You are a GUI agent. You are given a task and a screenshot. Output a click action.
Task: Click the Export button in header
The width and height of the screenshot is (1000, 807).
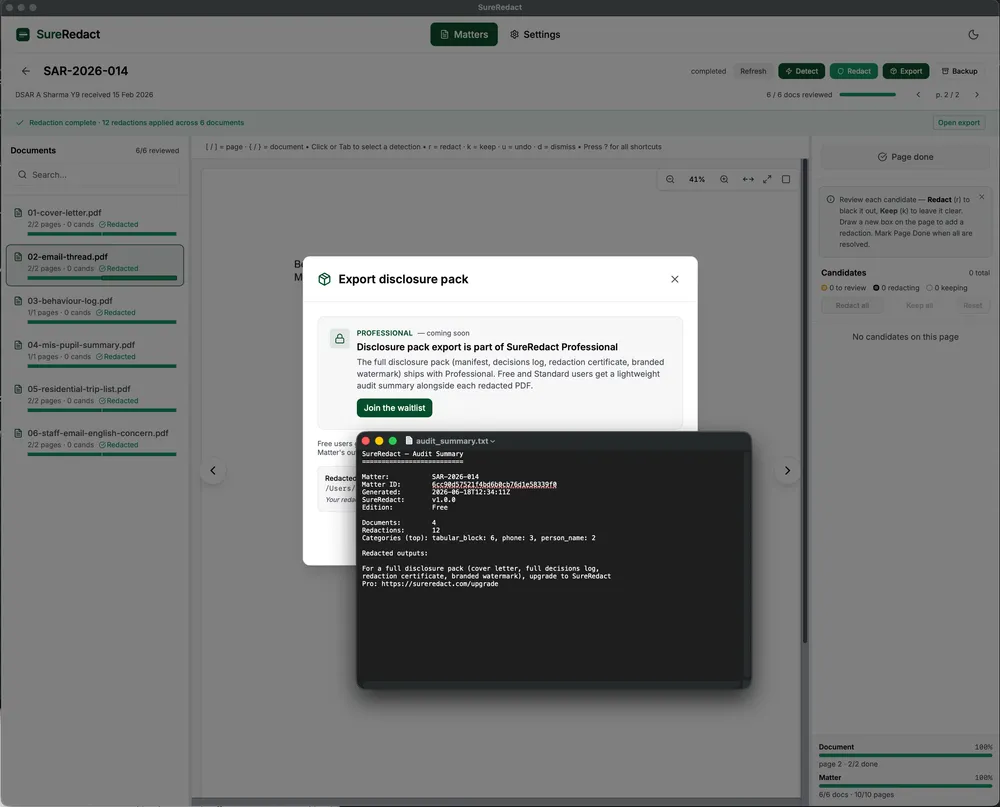click(x=906, y=71)
